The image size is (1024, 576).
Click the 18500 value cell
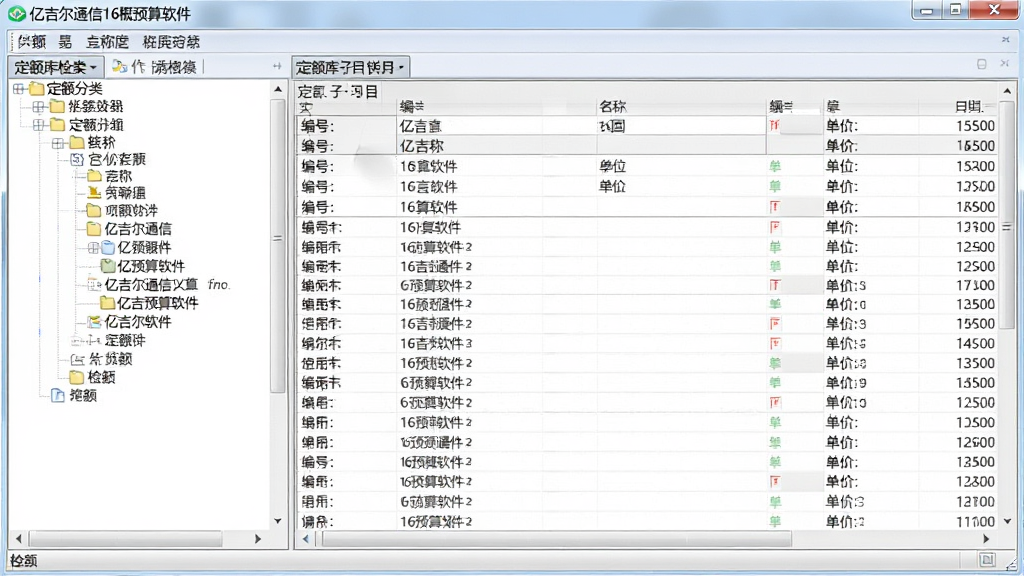pyautogui.click(x=976, y=207)
